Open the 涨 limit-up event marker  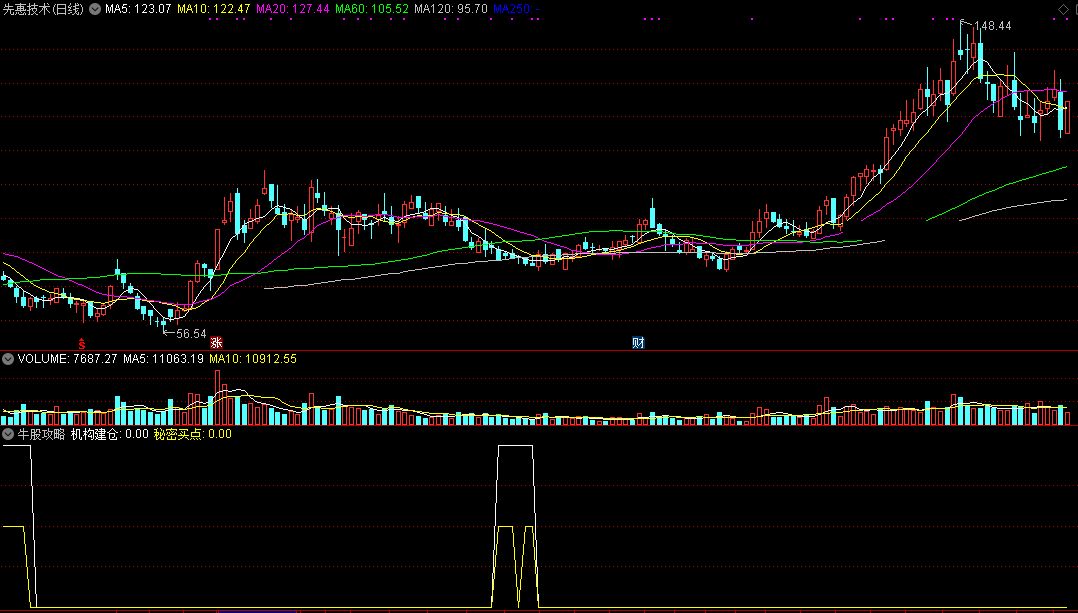217,342
